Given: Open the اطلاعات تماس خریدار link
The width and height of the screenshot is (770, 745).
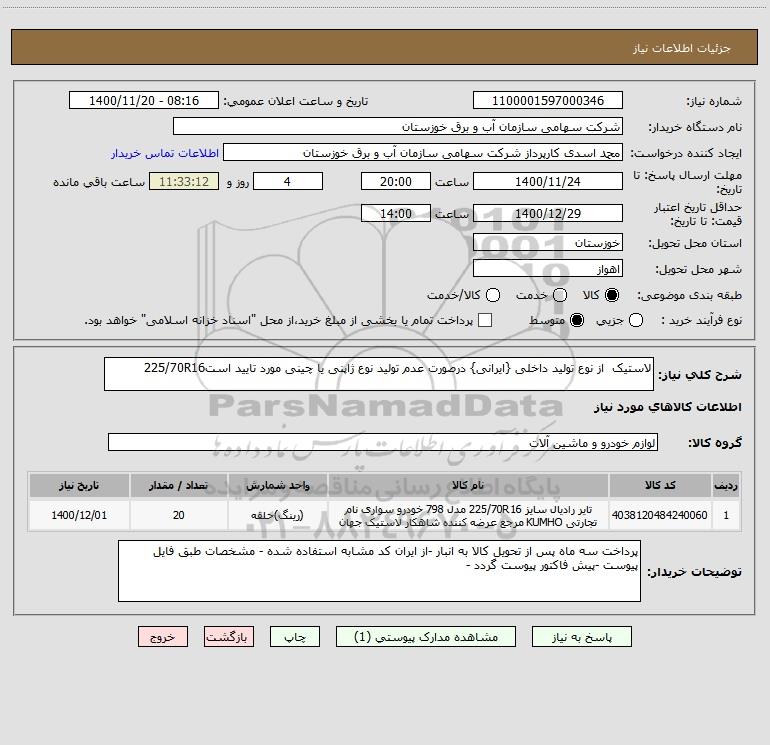Looking at the screenshot, I should pyautogui.click(x=165, y=153).
